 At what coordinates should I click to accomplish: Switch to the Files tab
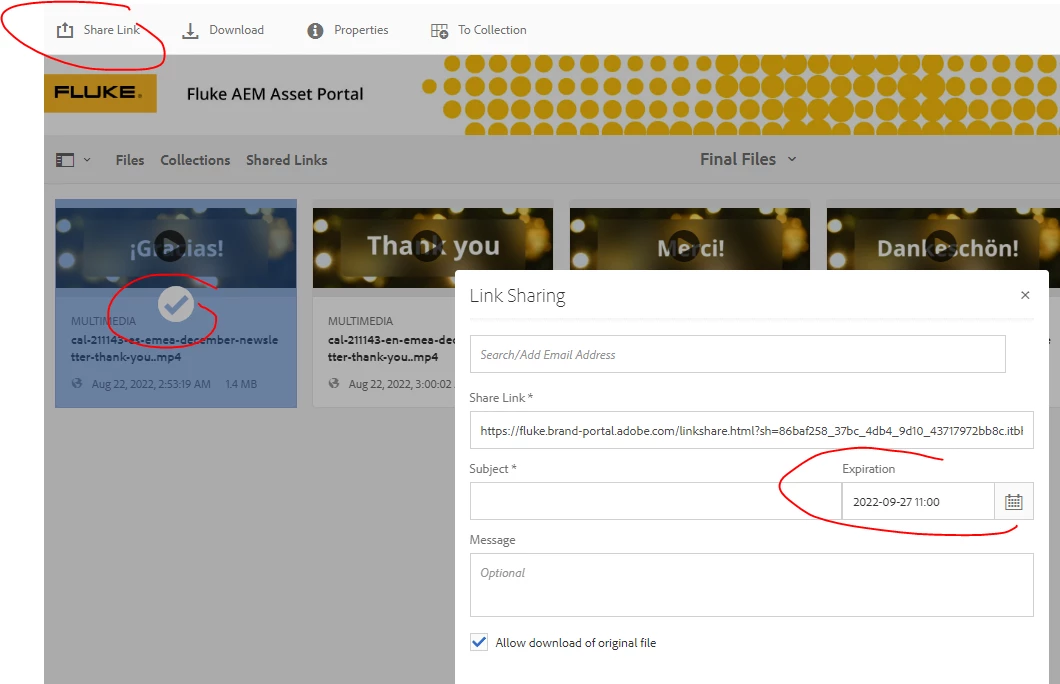click(x=130, y=160)
